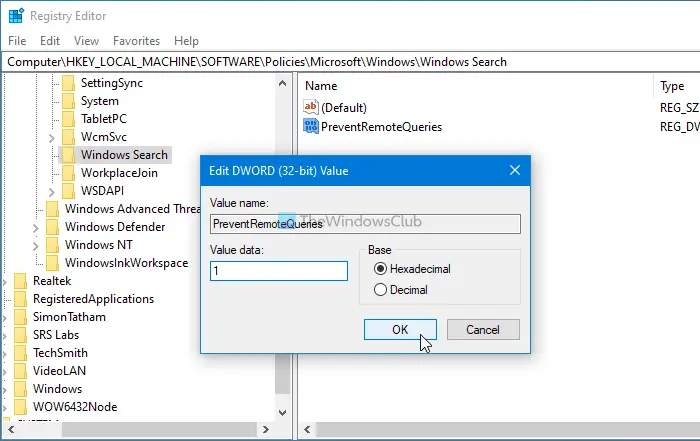Select the SettingSync key label
Image resolution: width=700 pixels, height=441 pixels.
[x=112, y=83]
